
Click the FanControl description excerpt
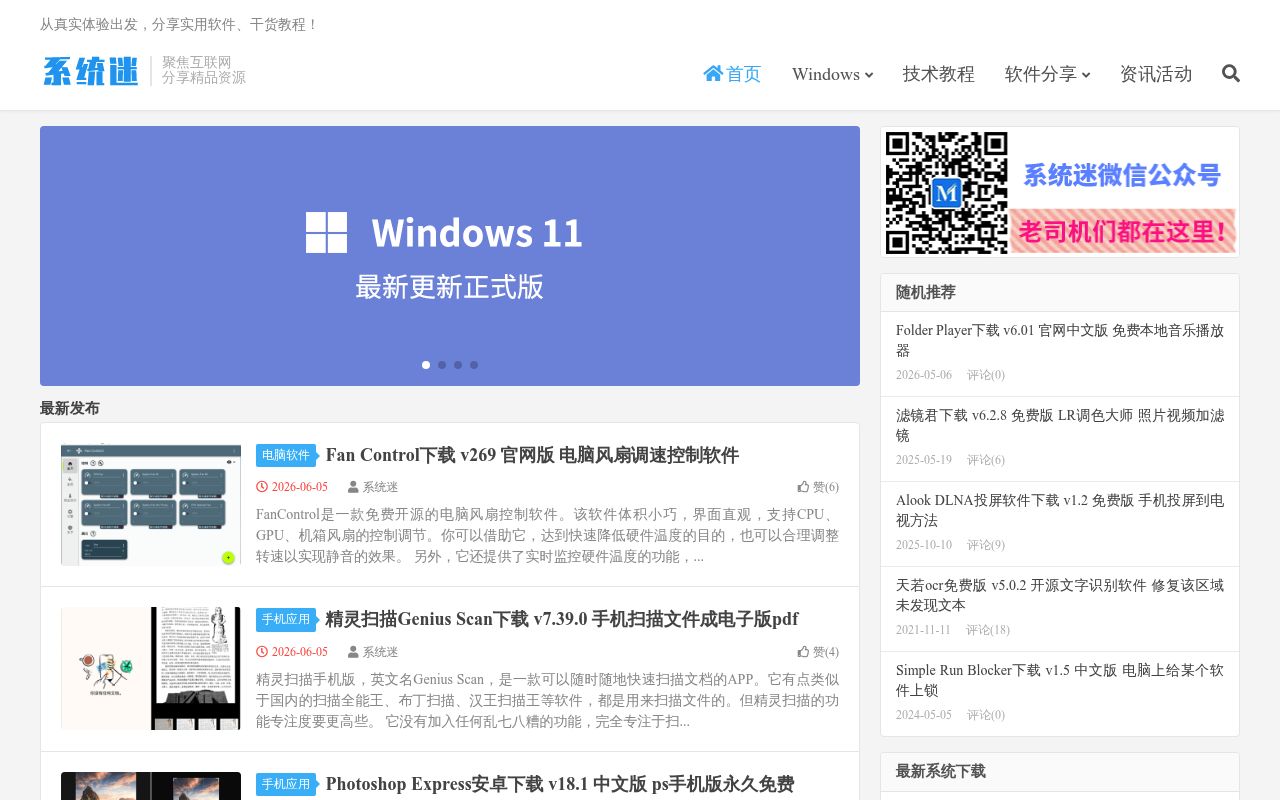click(x=547, y=536)
